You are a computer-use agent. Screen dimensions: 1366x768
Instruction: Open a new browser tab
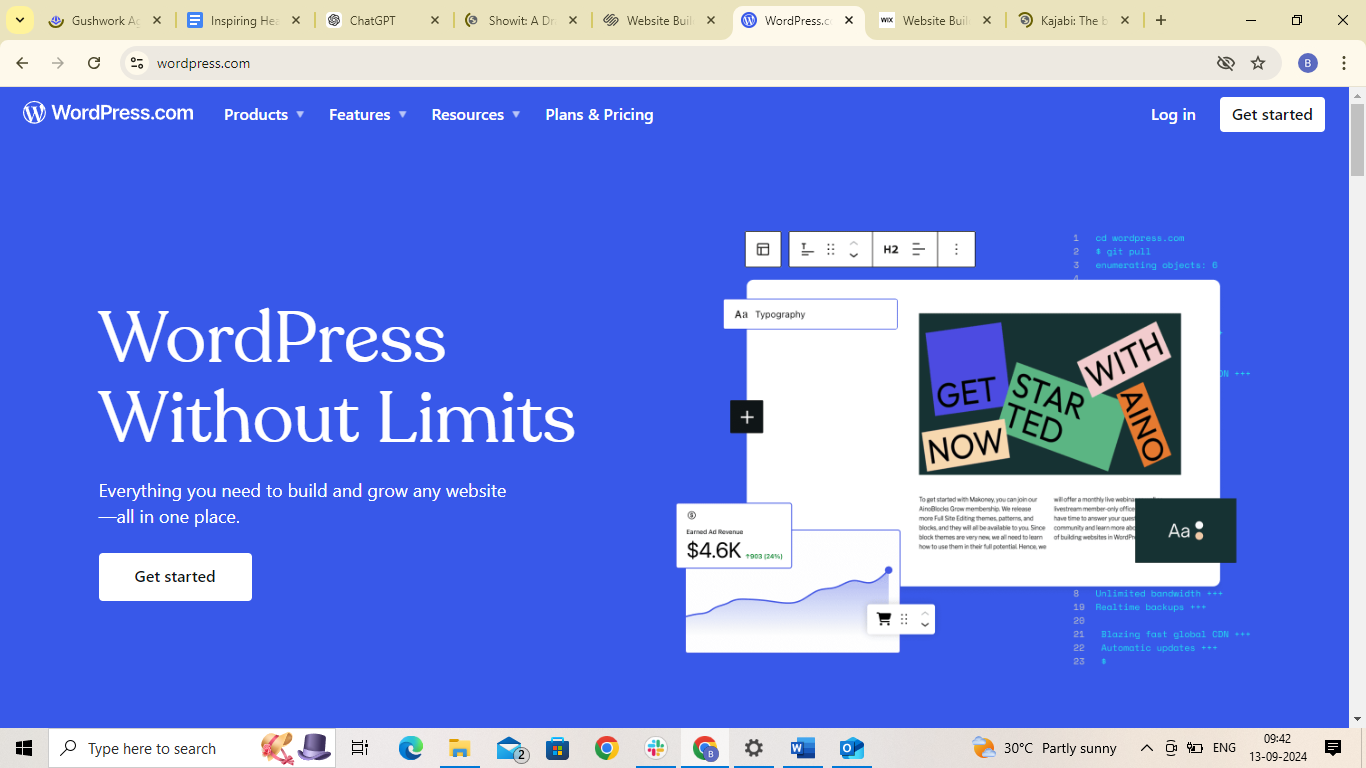point(1160,20)
